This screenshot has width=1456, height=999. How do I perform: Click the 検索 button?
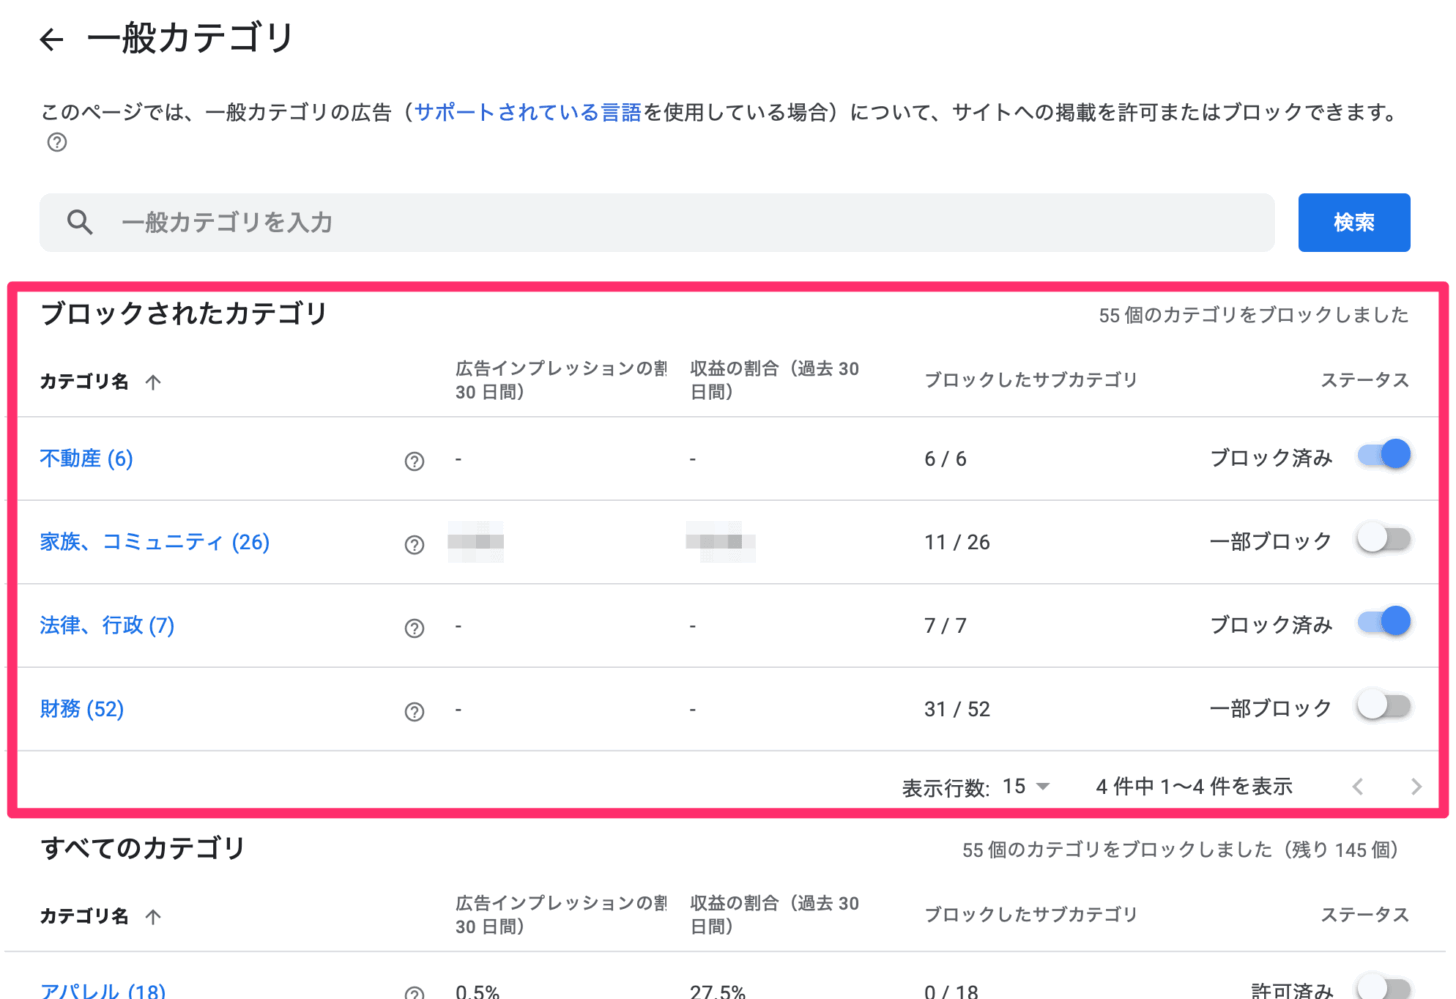coord(1354,222)
